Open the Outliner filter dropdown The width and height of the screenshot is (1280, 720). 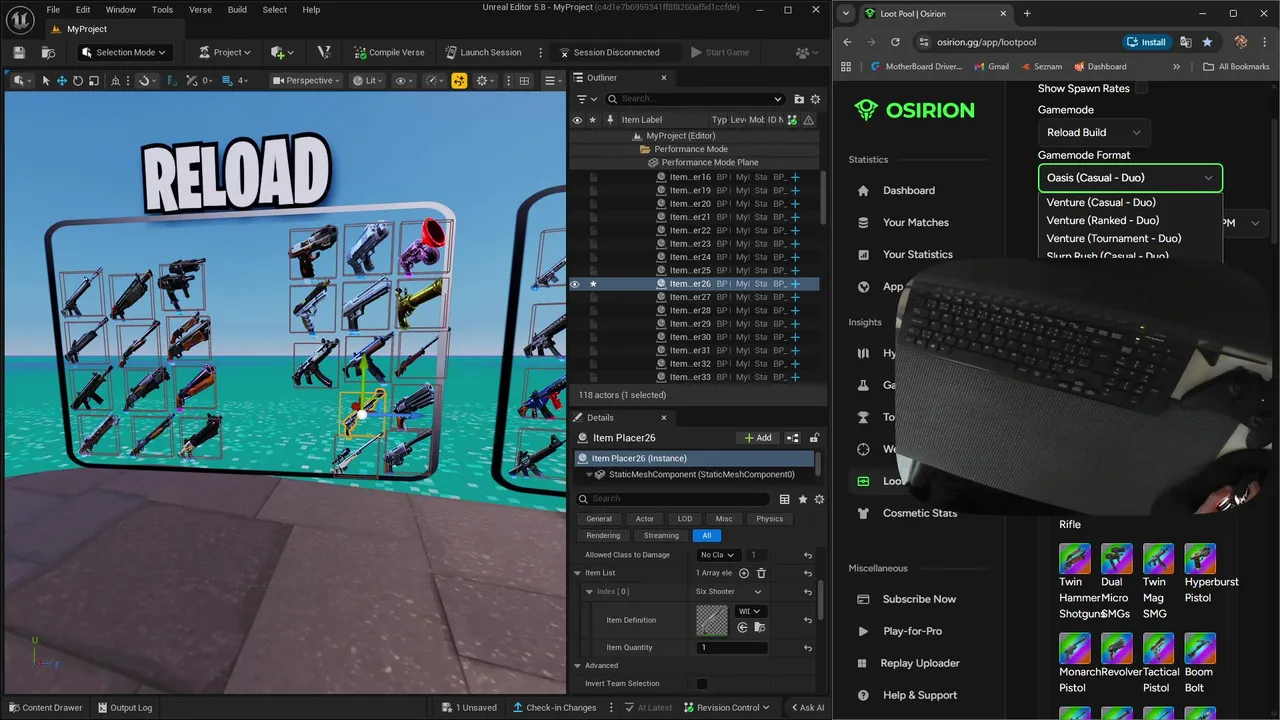(586, 99)
